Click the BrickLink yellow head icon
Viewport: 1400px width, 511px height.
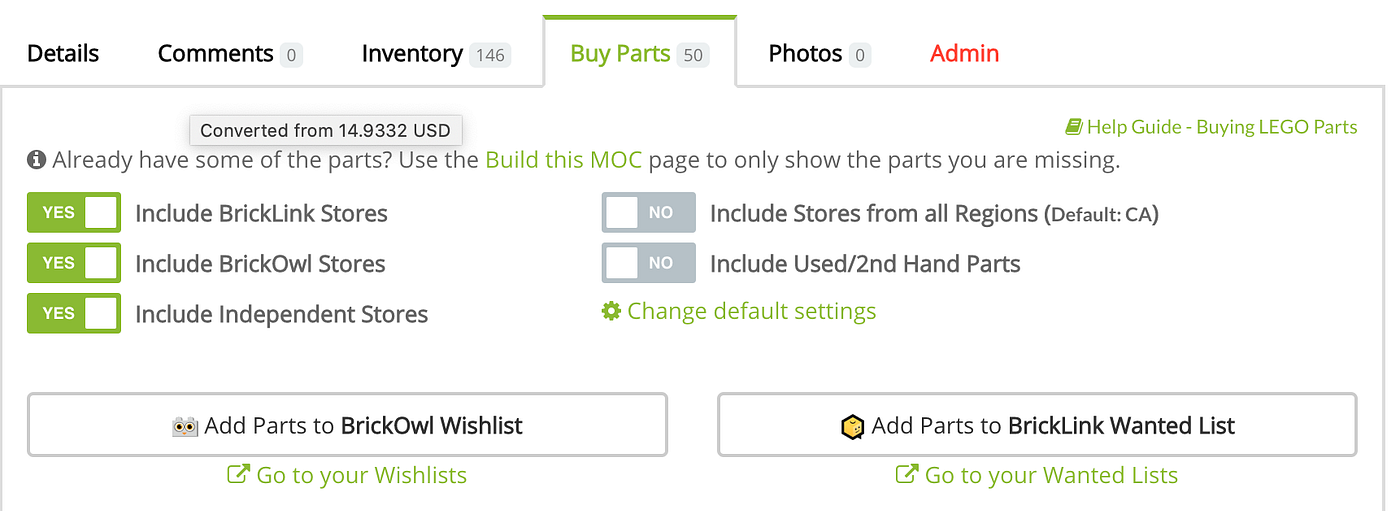(852, 427)
